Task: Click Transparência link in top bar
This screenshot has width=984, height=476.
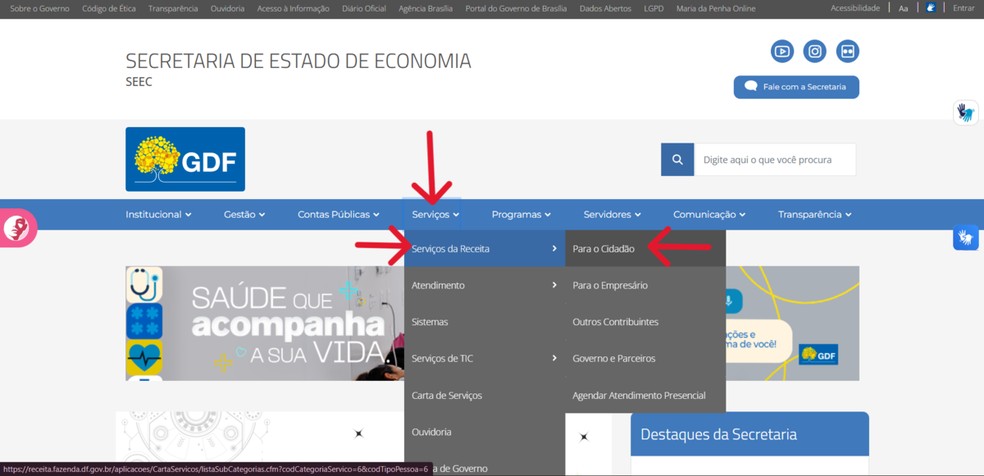Action: click(x=173, y=9)
